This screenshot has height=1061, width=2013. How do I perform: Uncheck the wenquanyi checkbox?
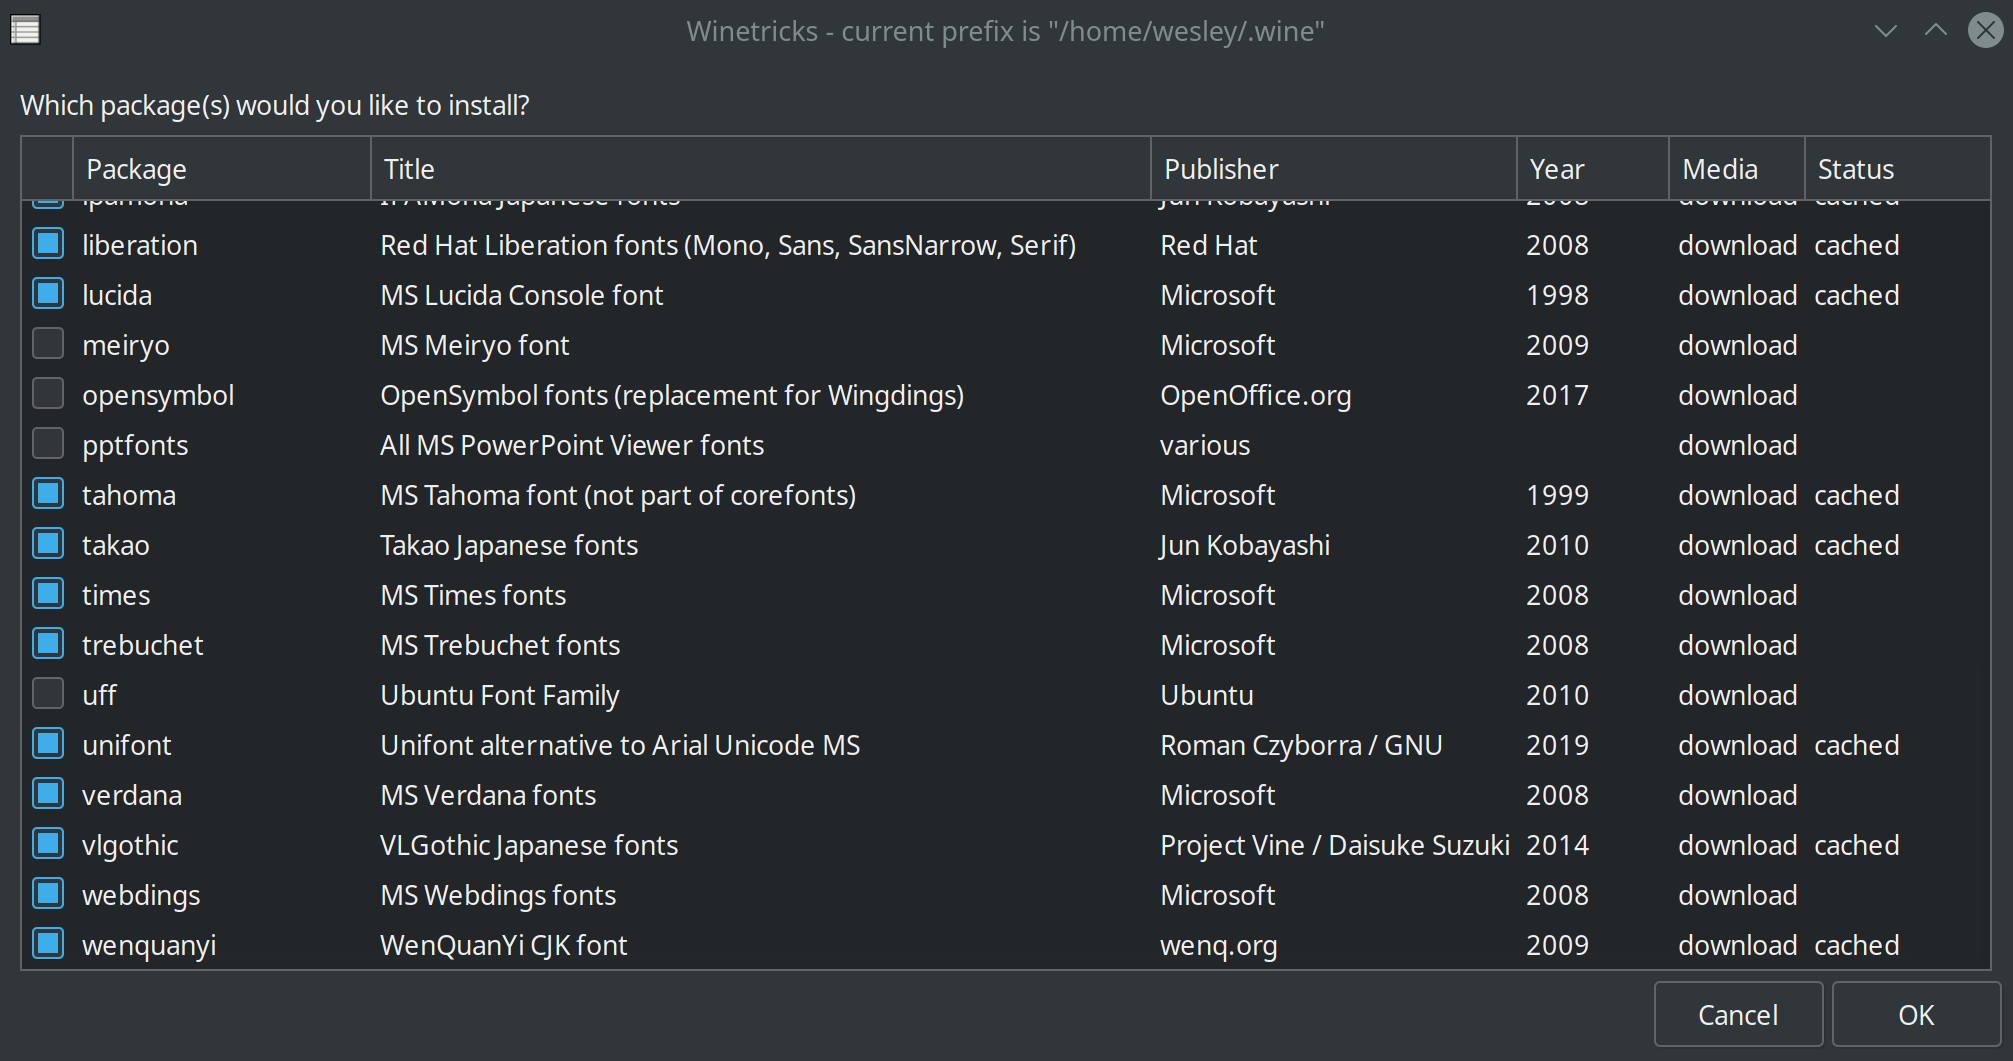tap(48, 944)
